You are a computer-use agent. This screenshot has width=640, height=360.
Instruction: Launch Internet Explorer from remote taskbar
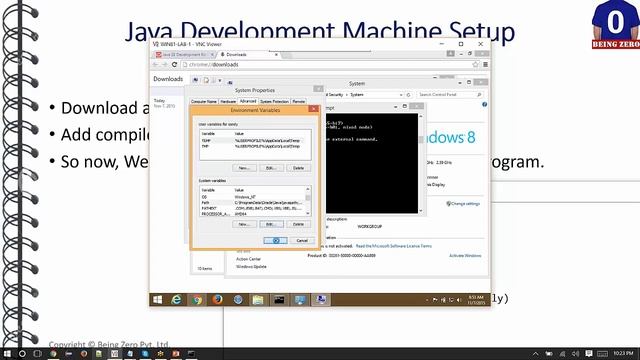(176, 300)
